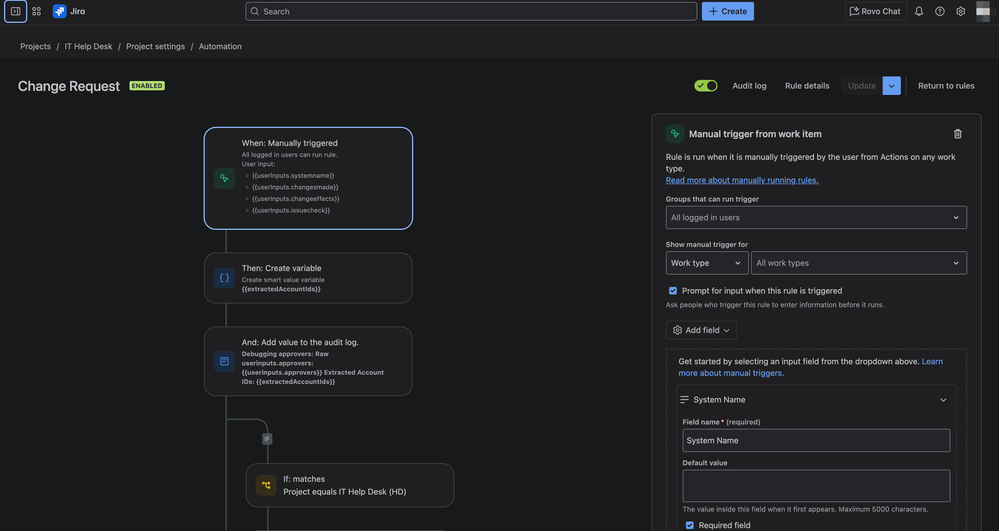Open Rule details
The image size is (999, 531).
(x=807, y=85)
